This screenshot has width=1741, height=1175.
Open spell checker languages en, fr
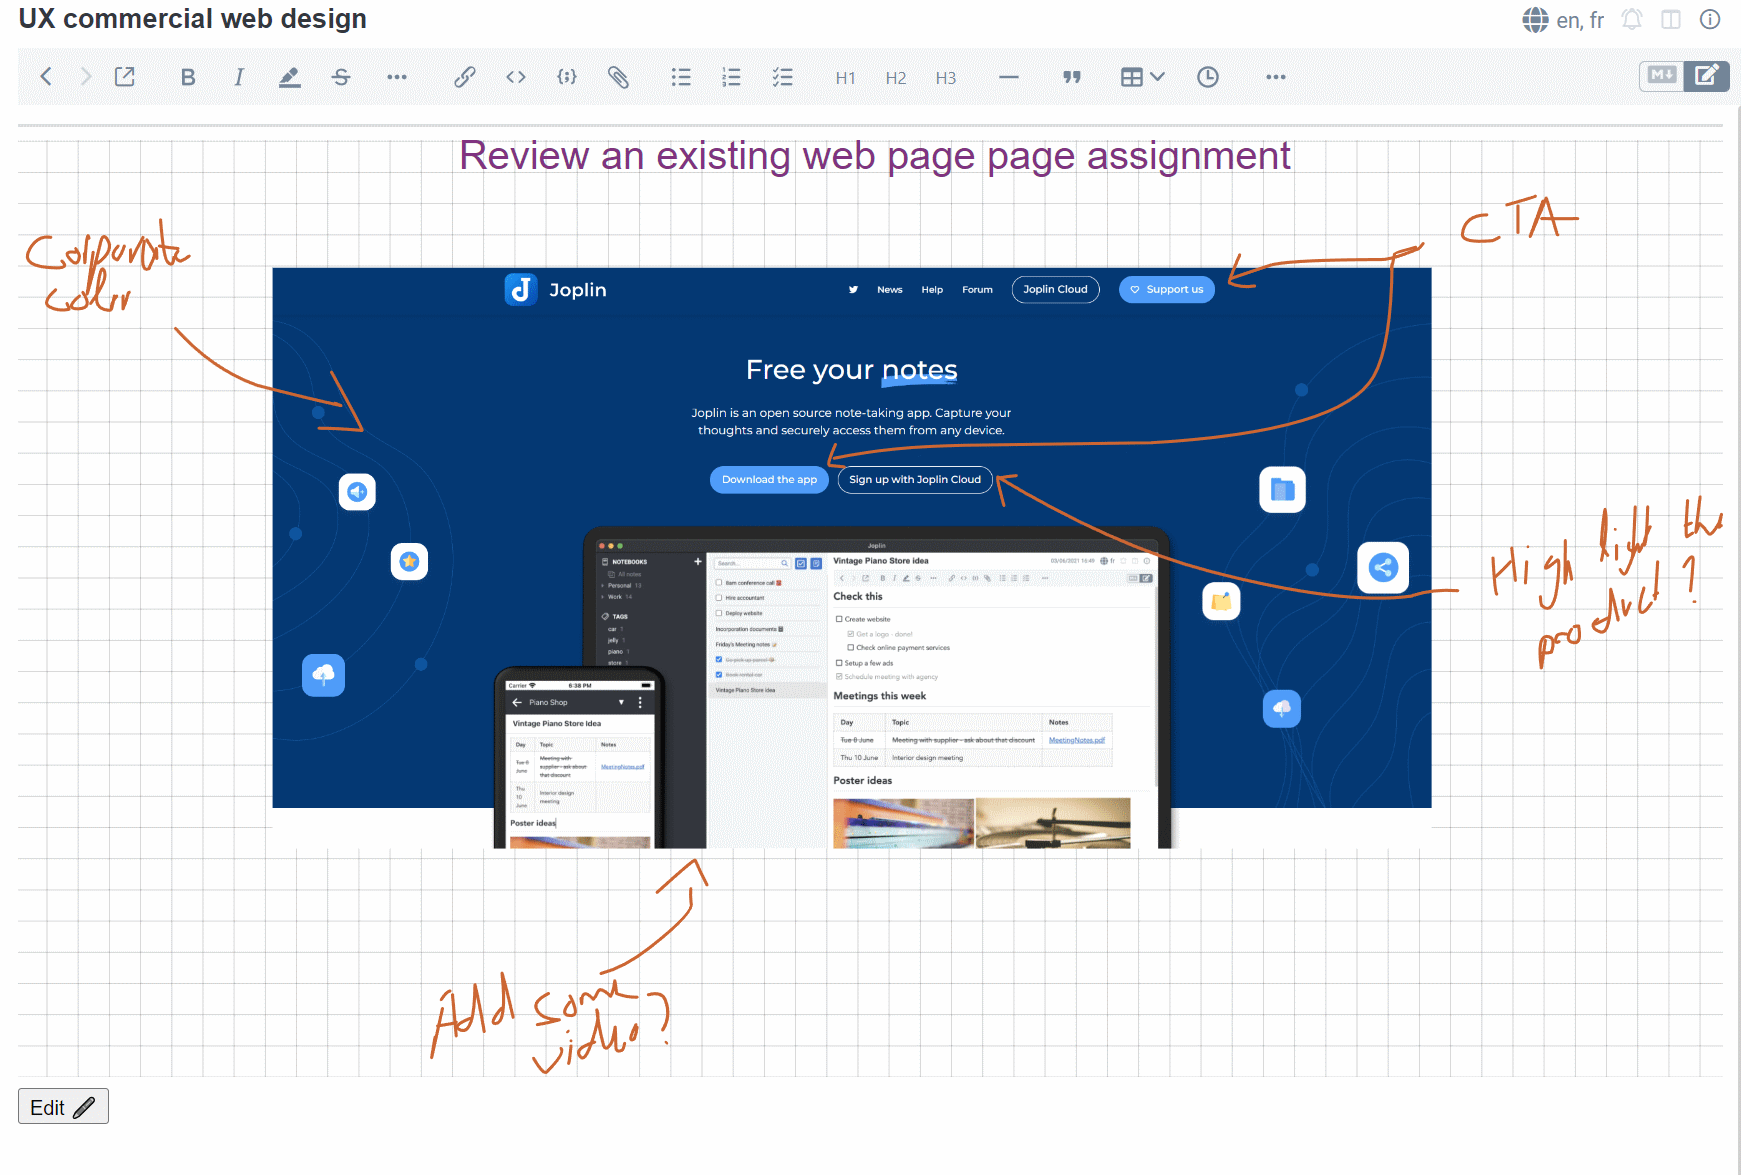pos(1563,20)
